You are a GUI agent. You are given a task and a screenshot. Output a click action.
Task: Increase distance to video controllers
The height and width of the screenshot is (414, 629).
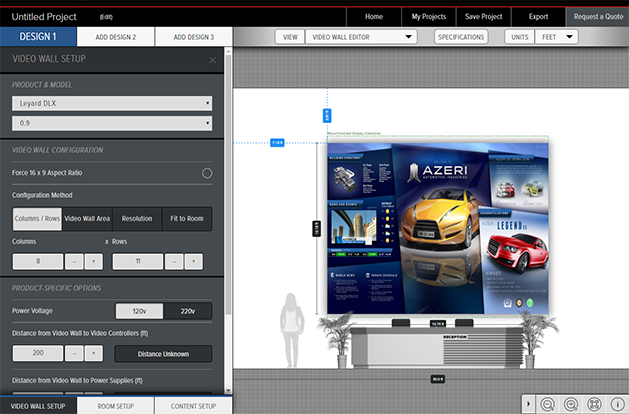(94, 353)
